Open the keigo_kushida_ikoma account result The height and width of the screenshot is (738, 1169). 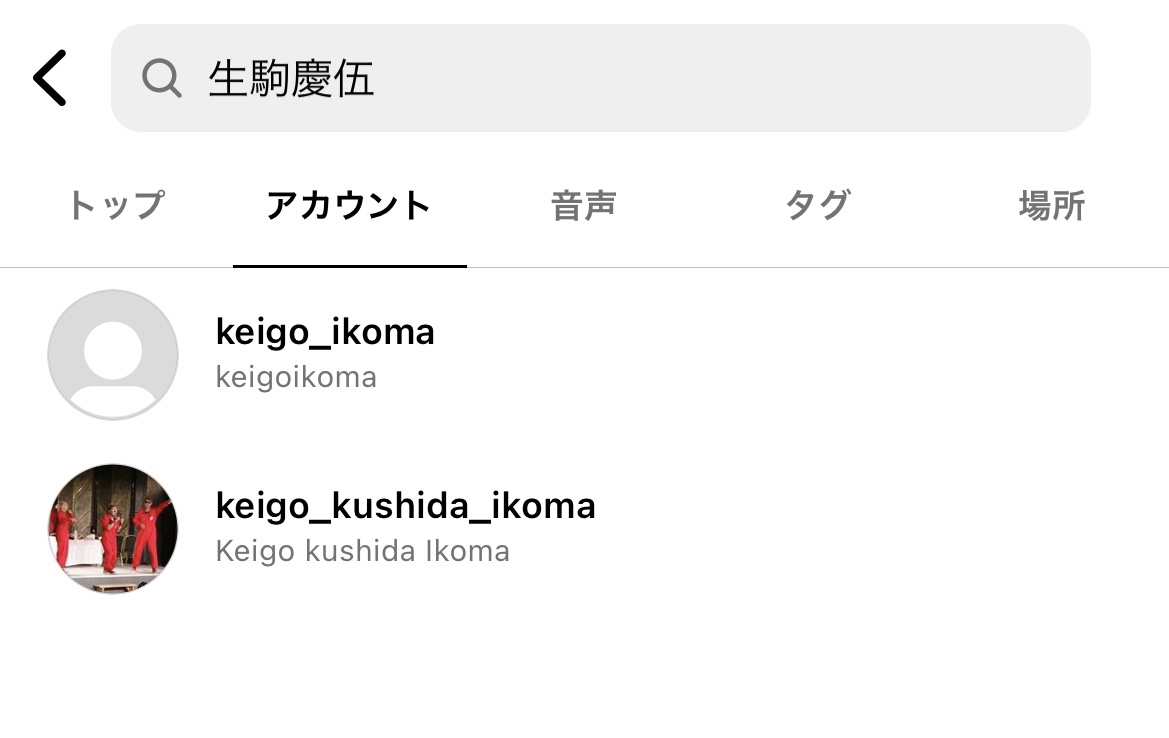coord(406,505)
